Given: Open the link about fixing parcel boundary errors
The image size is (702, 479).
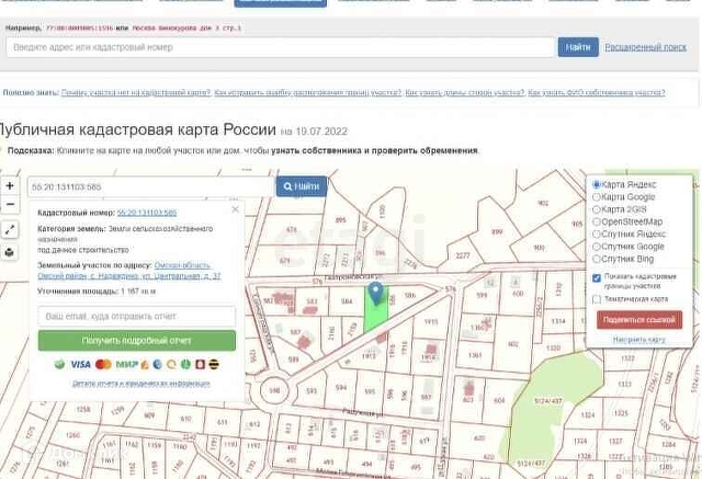Looking at the screenshot, I should (x=308, y=93).
